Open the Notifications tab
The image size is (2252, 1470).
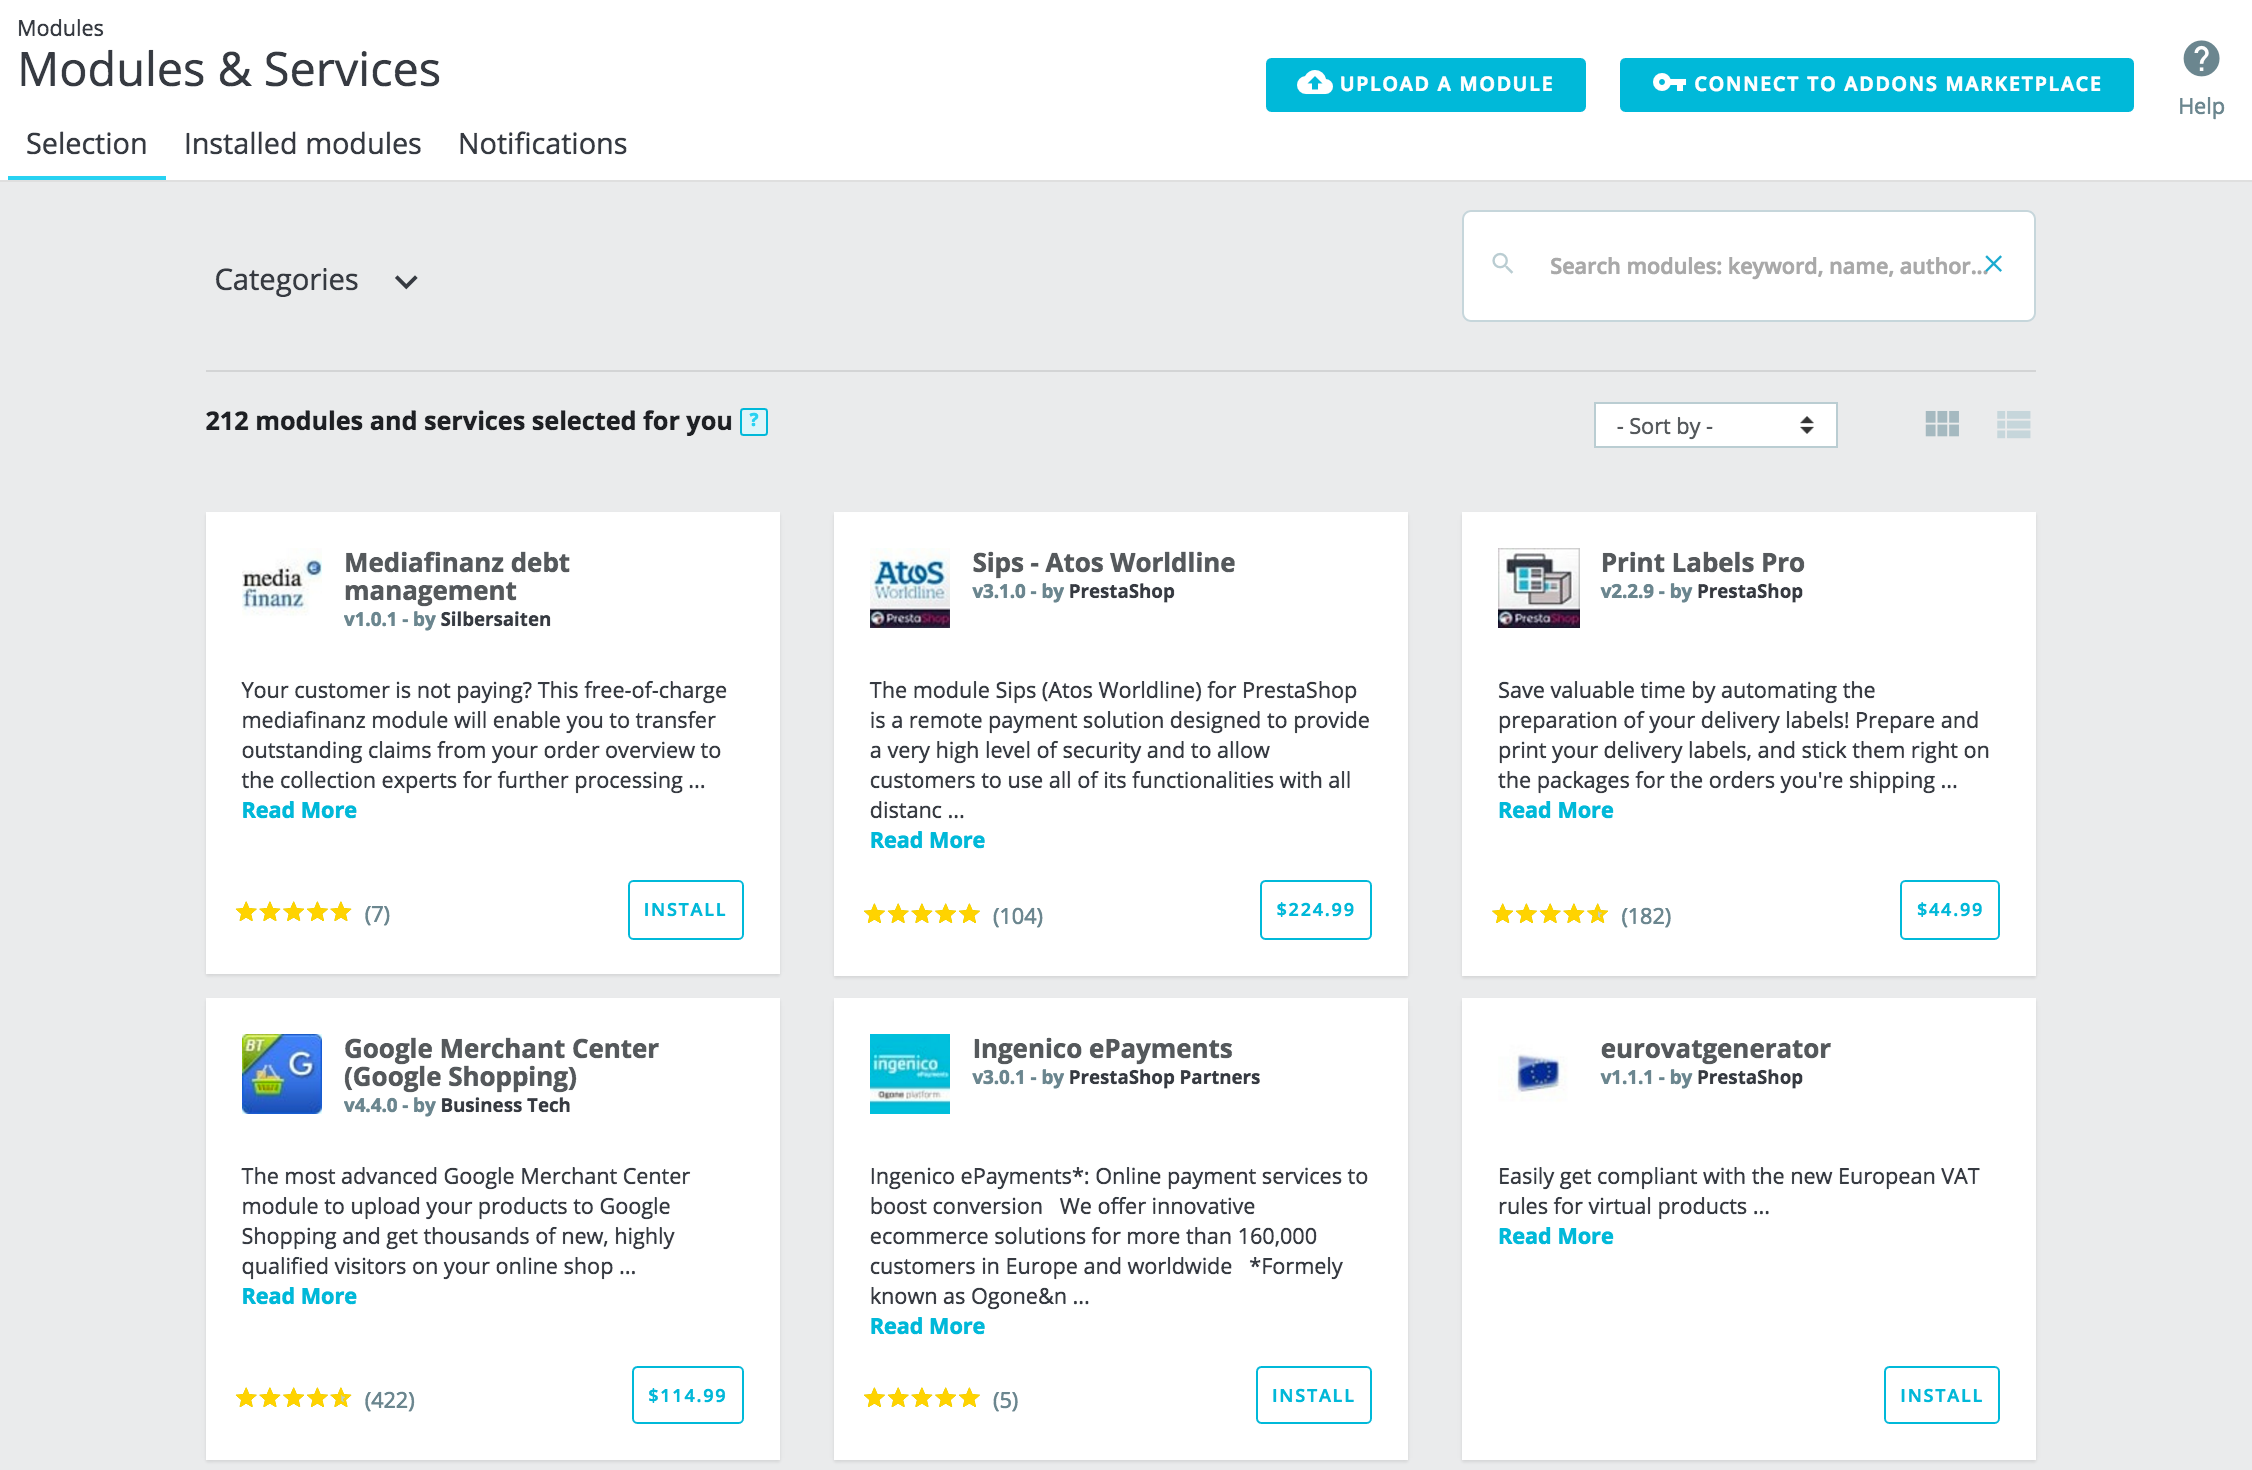[542, 144]
